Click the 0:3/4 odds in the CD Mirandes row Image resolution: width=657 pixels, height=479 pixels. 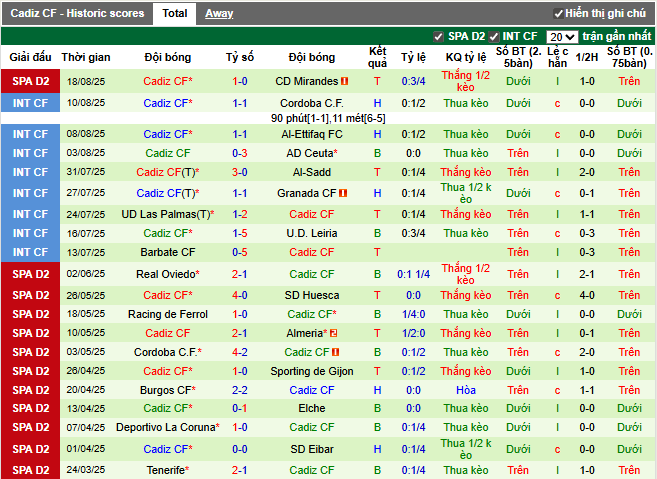413,81
